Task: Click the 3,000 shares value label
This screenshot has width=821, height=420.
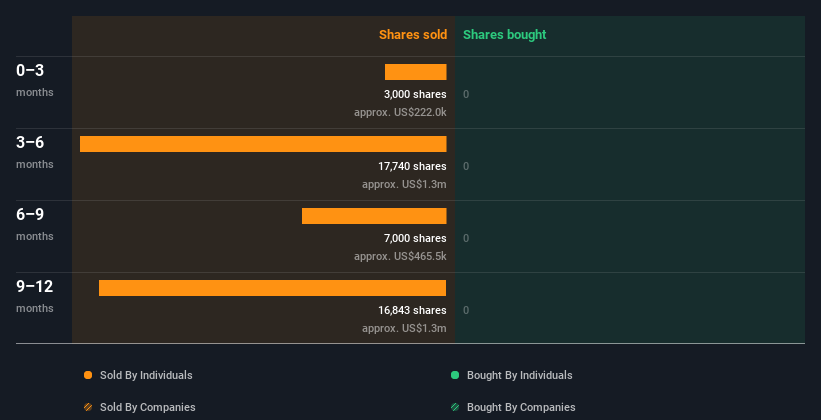Action: tap(415, 94)
